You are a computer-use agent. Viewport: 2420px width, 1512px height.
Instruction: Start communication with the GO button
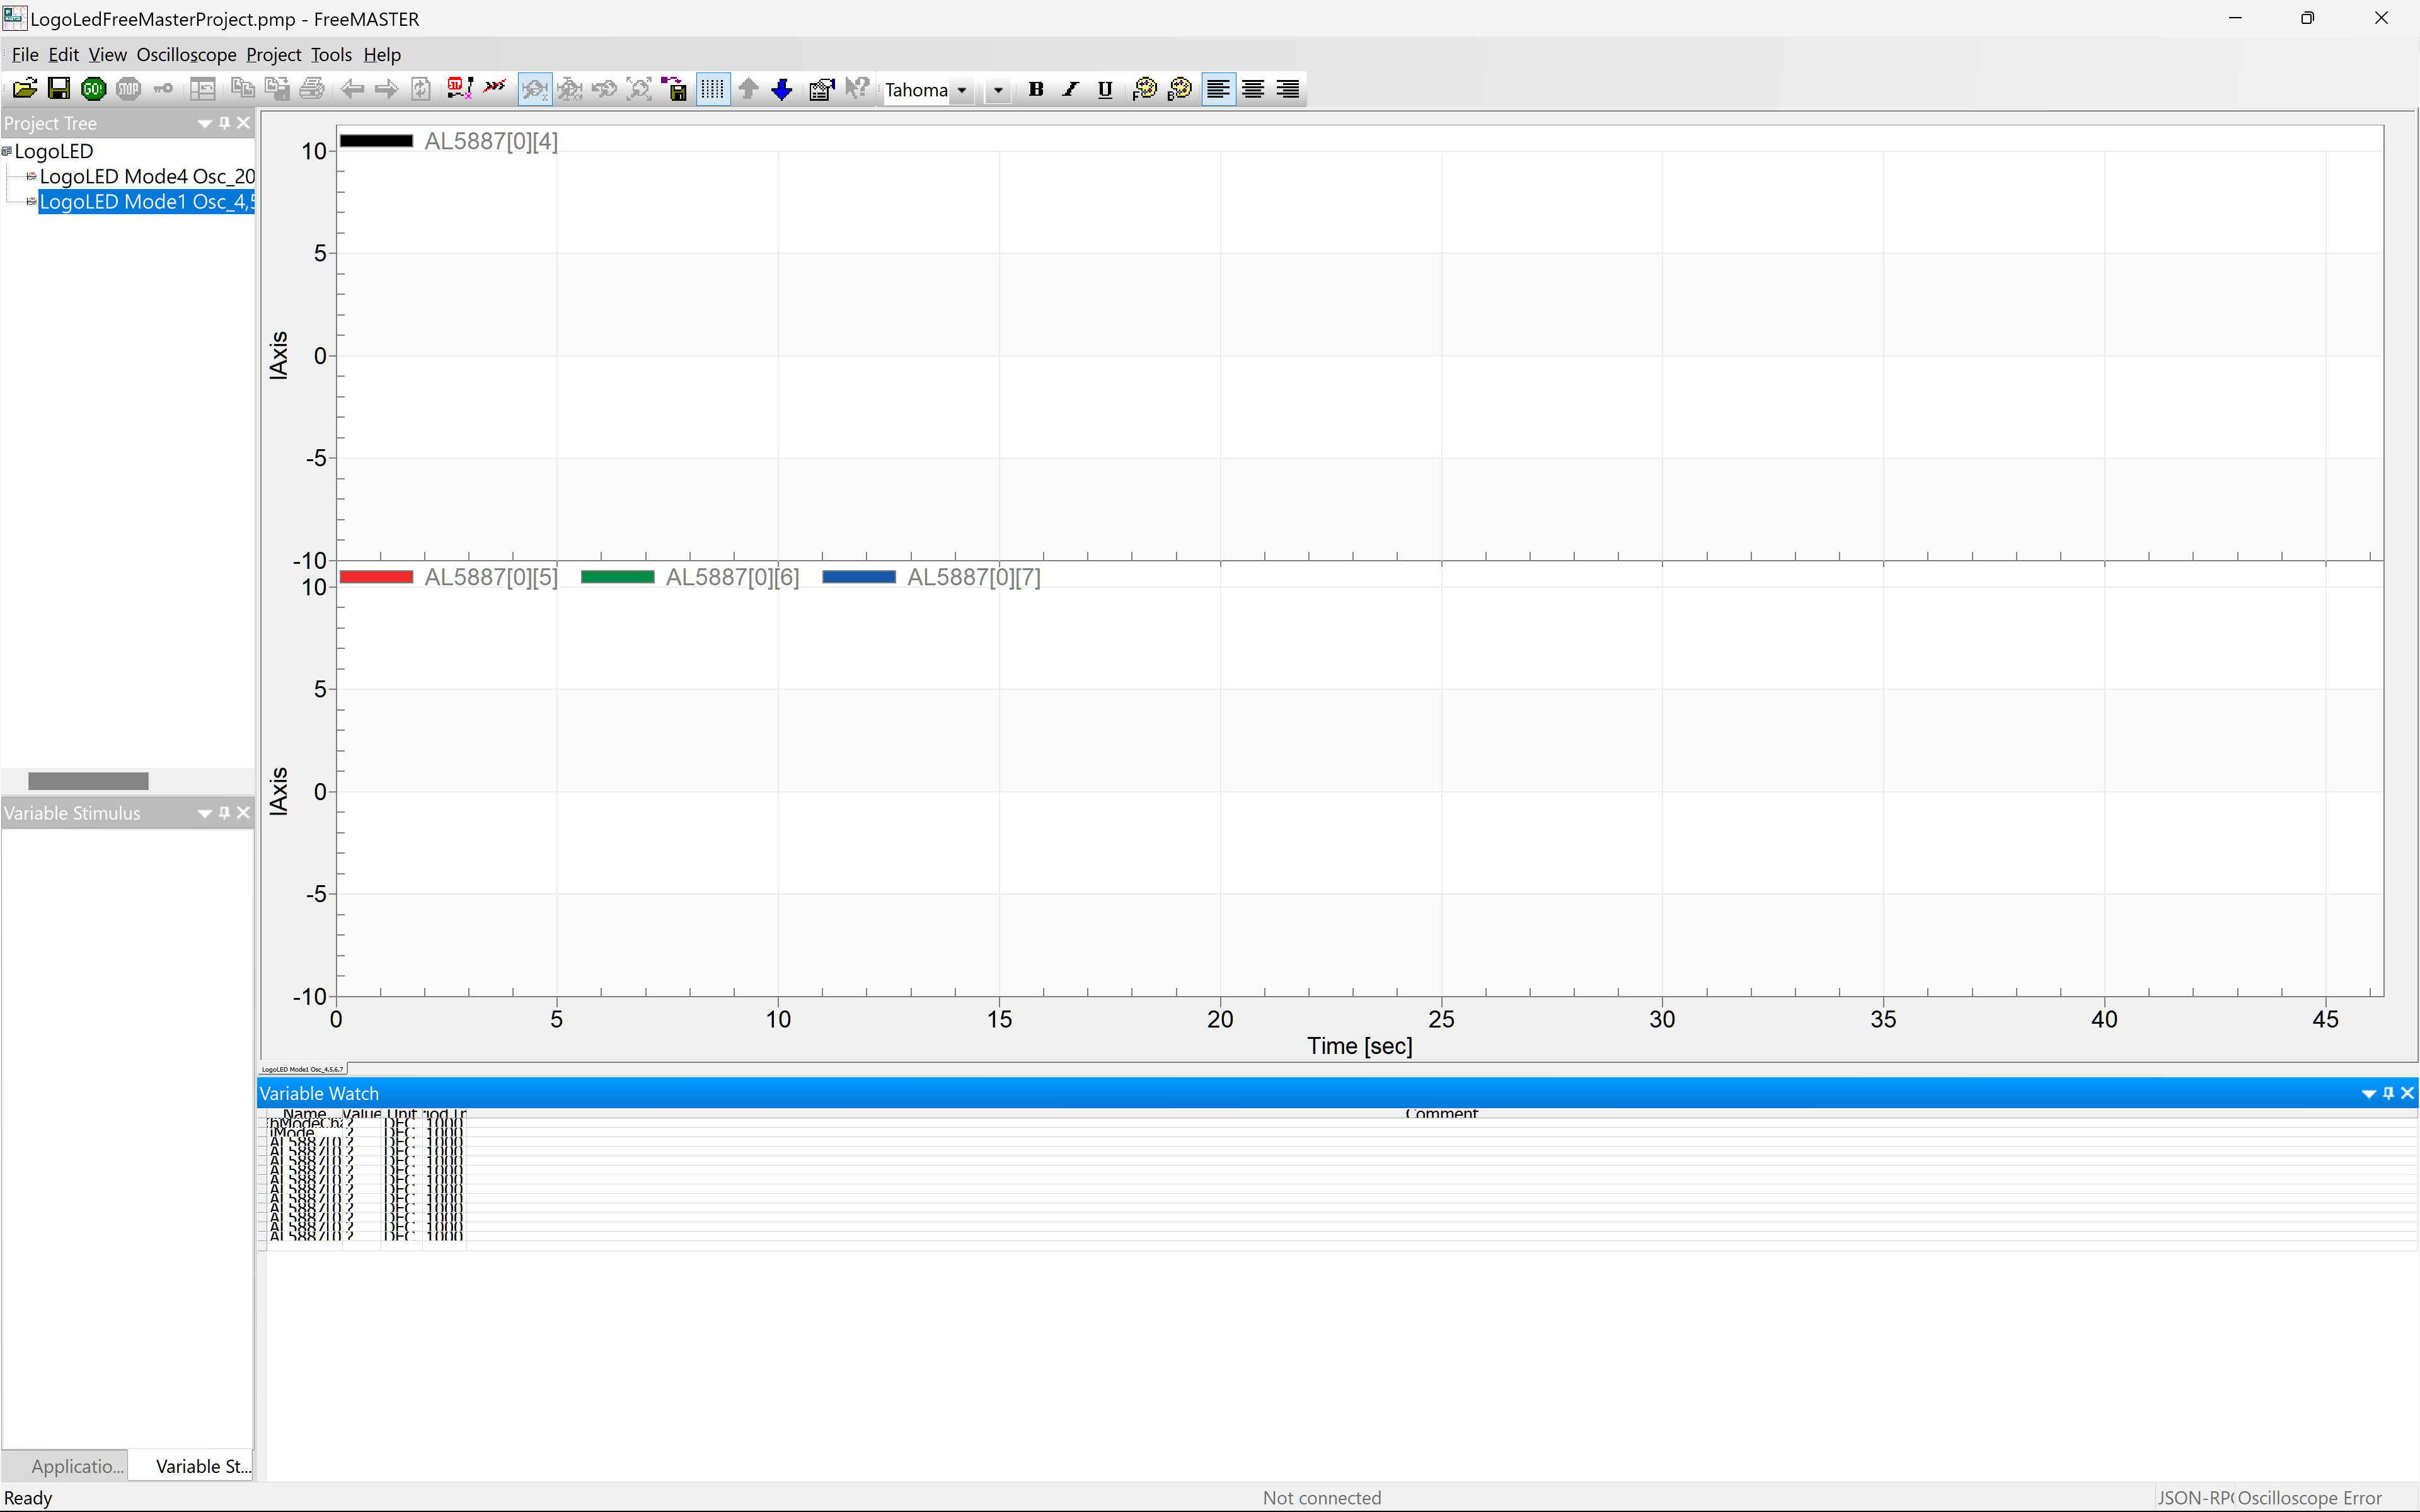[x=93, y=88]
